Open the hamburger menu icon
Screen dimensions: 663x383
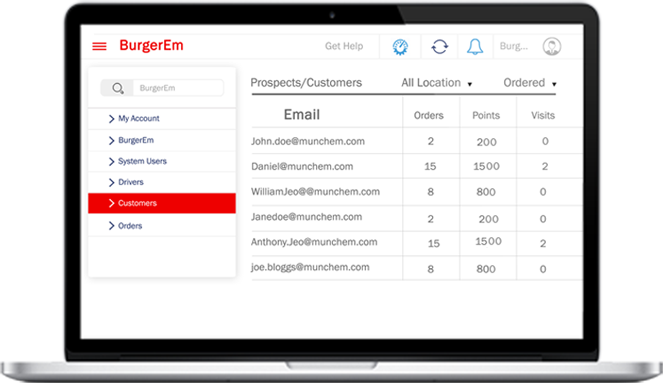pos(99,46)
